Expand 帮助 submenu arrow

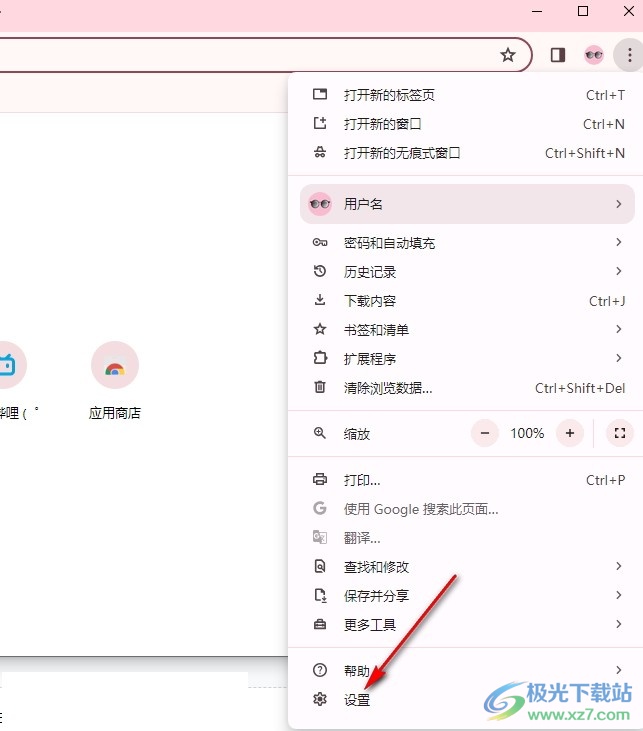619,670
